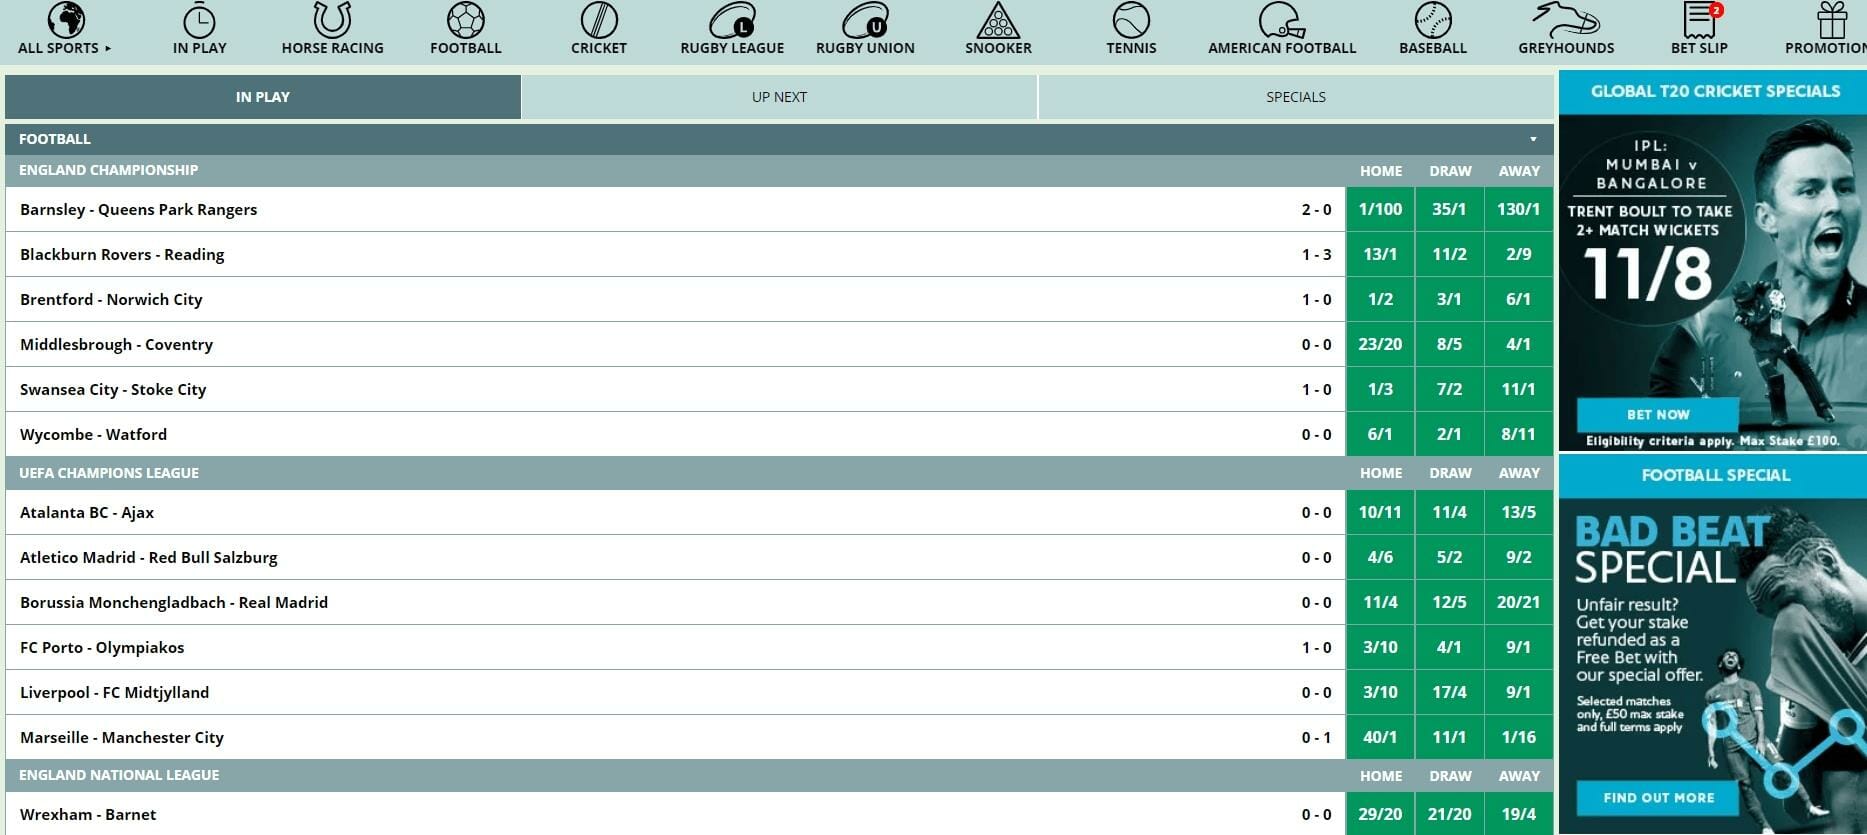Select Wrexham home odds 29/20
The image size is (1867, 835).
click(x=1380, y=814)
